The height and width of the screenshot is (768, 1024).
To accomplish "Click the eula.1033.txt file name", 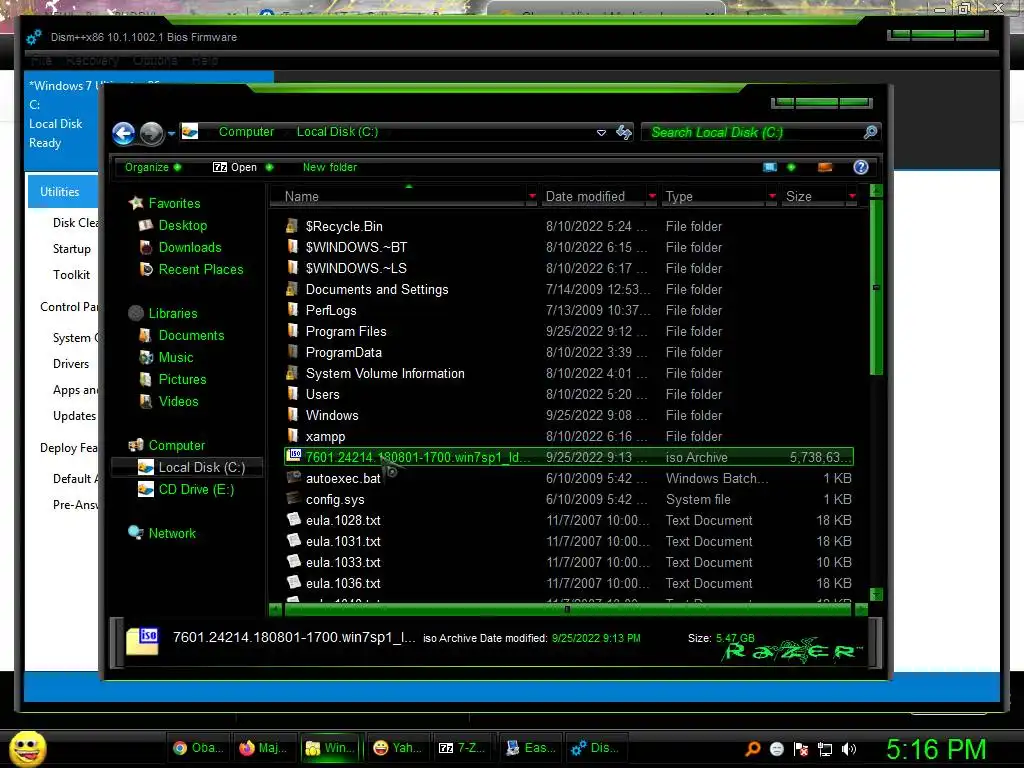I will point(343,562).
